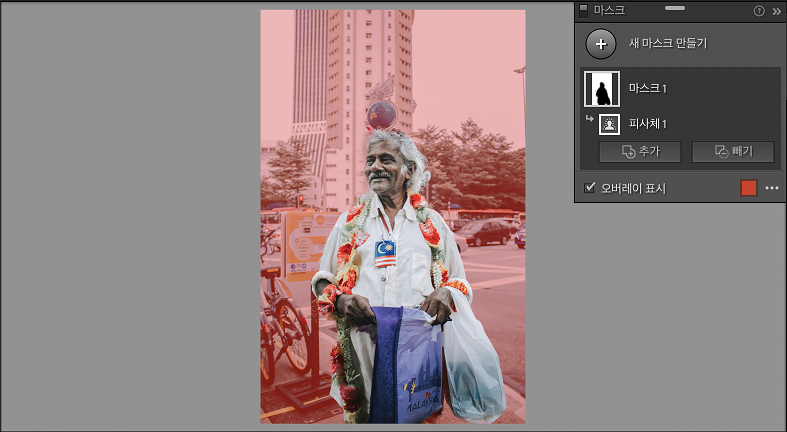Click the 빼기 (Subtract) button
This screenshot has height=432, width=787.
(x=733, y=152)
